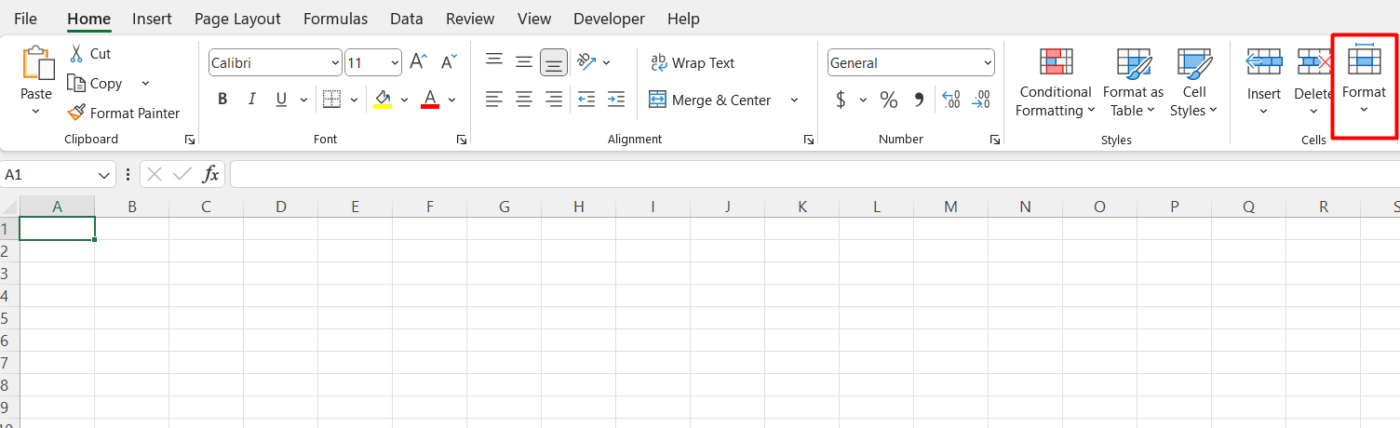Click the Increase Decimal icon
This screenshot has width=1400, height=428.
click(951, 99)
